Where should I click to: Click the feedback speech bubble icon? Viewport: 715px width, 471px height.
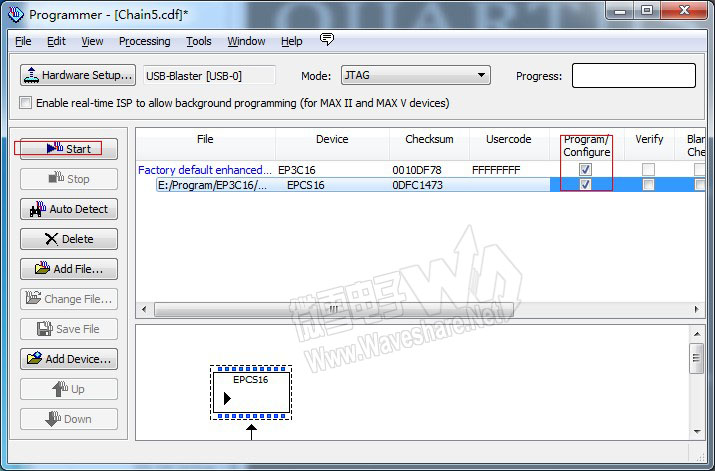pyautogui.click(x=326, y=39)
